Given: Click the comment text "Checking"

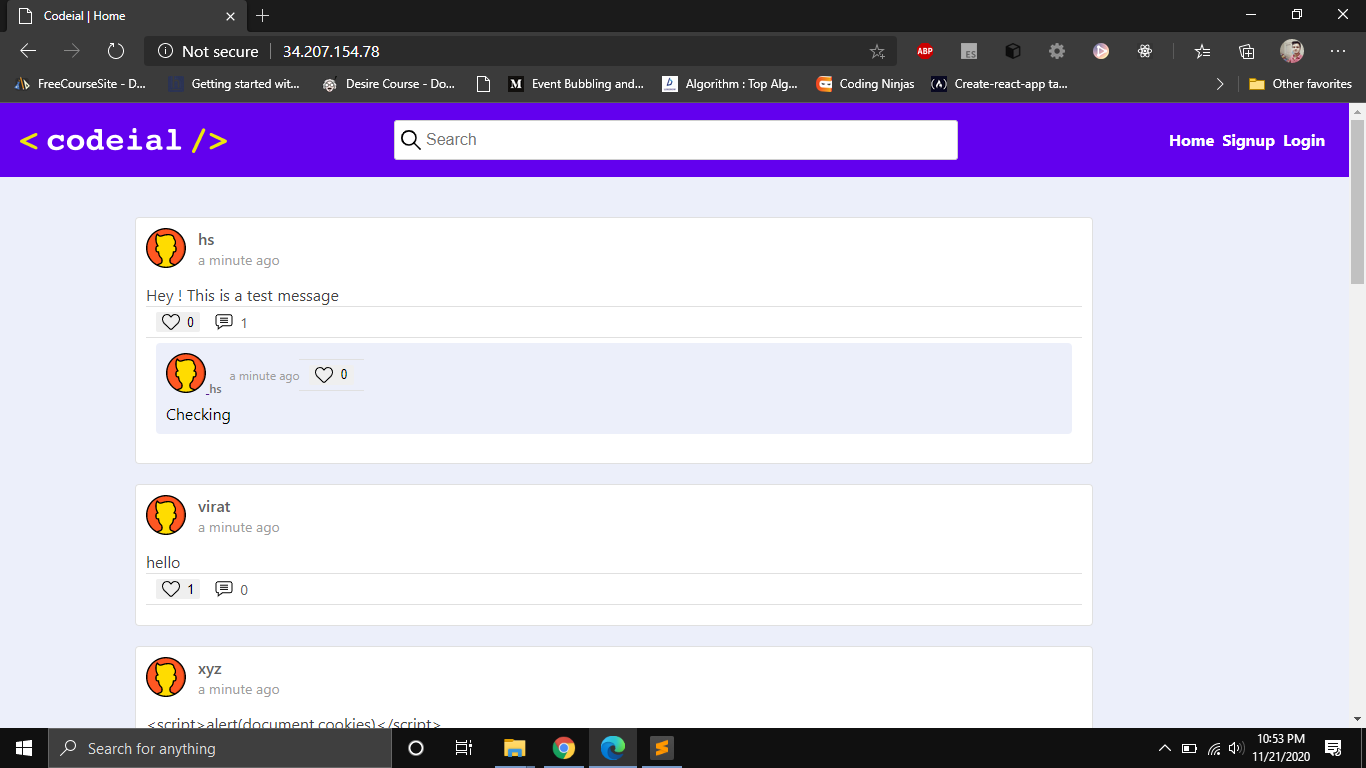Looking at the screenshot, I should (198, 415).
